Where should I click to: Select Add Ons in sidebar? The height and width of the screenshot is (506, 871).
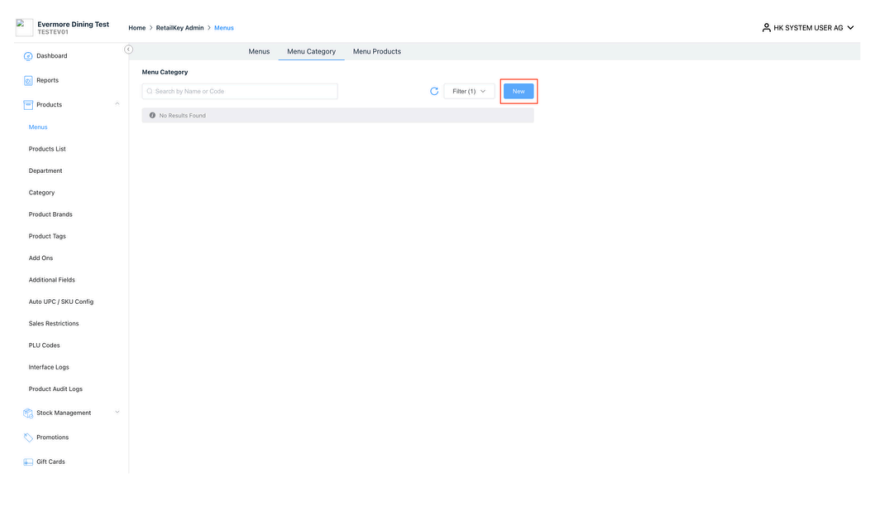pos(41,258)
